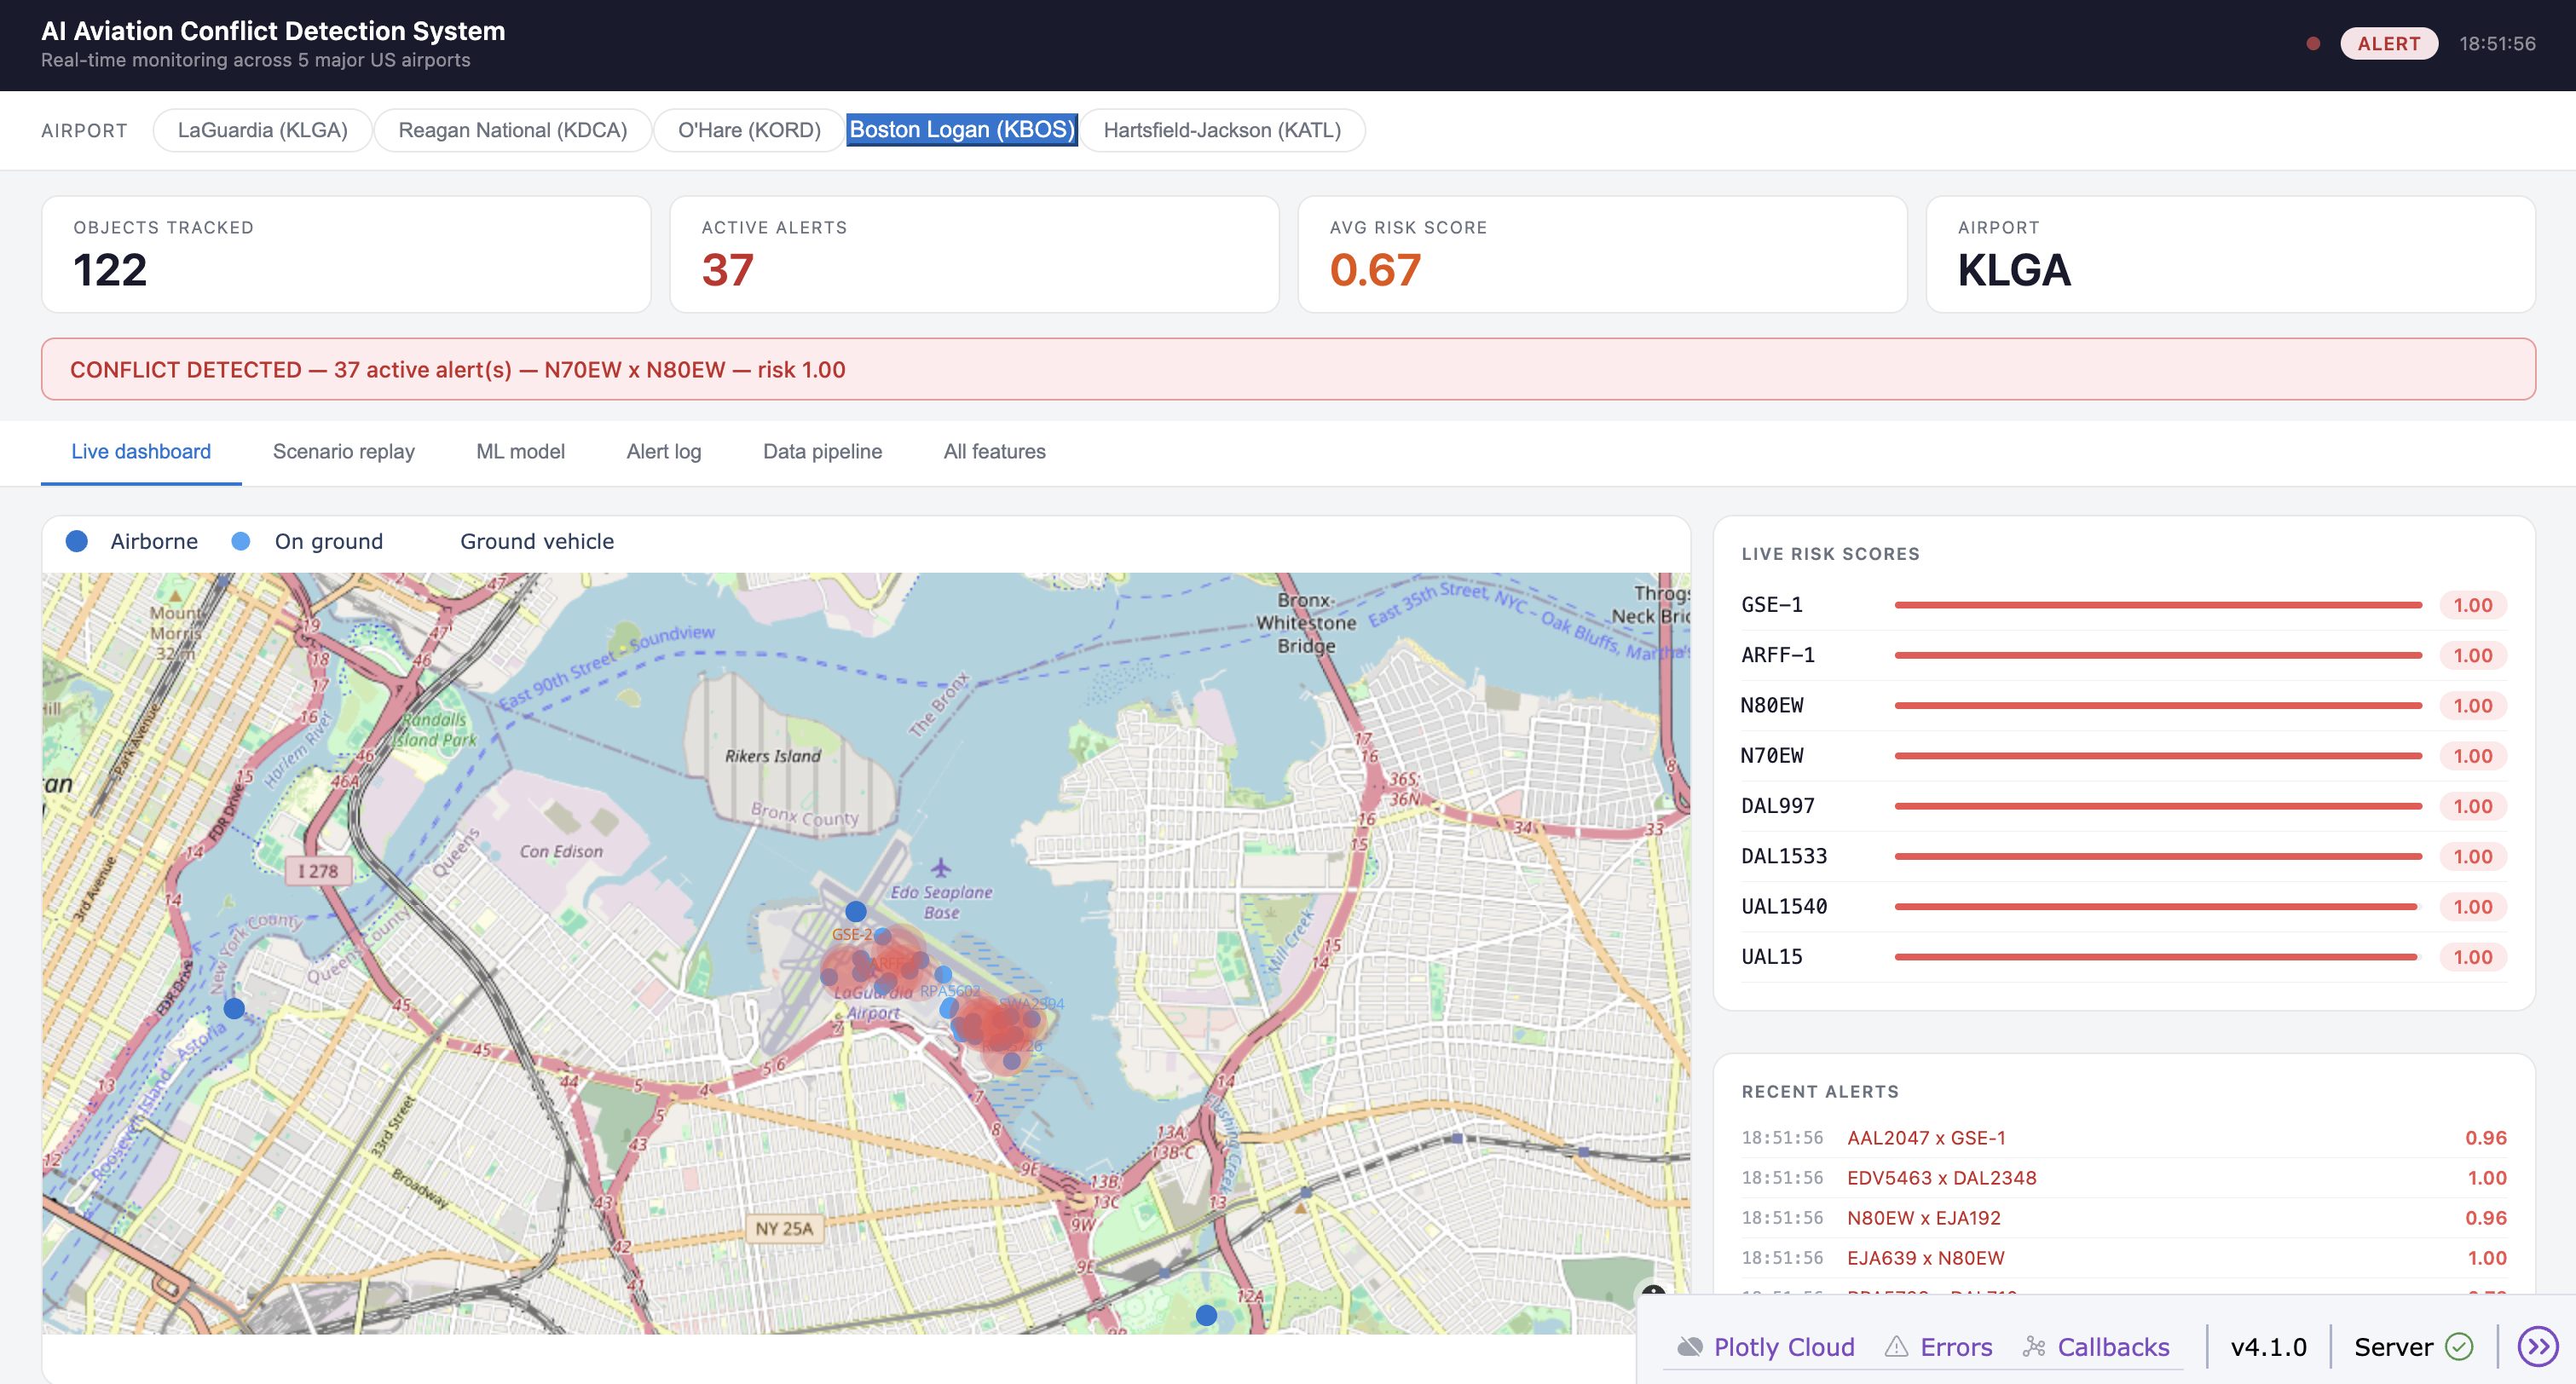Click the green Server status checkmark
Screen dimensions: 2576x1384
(2459, 1346)
